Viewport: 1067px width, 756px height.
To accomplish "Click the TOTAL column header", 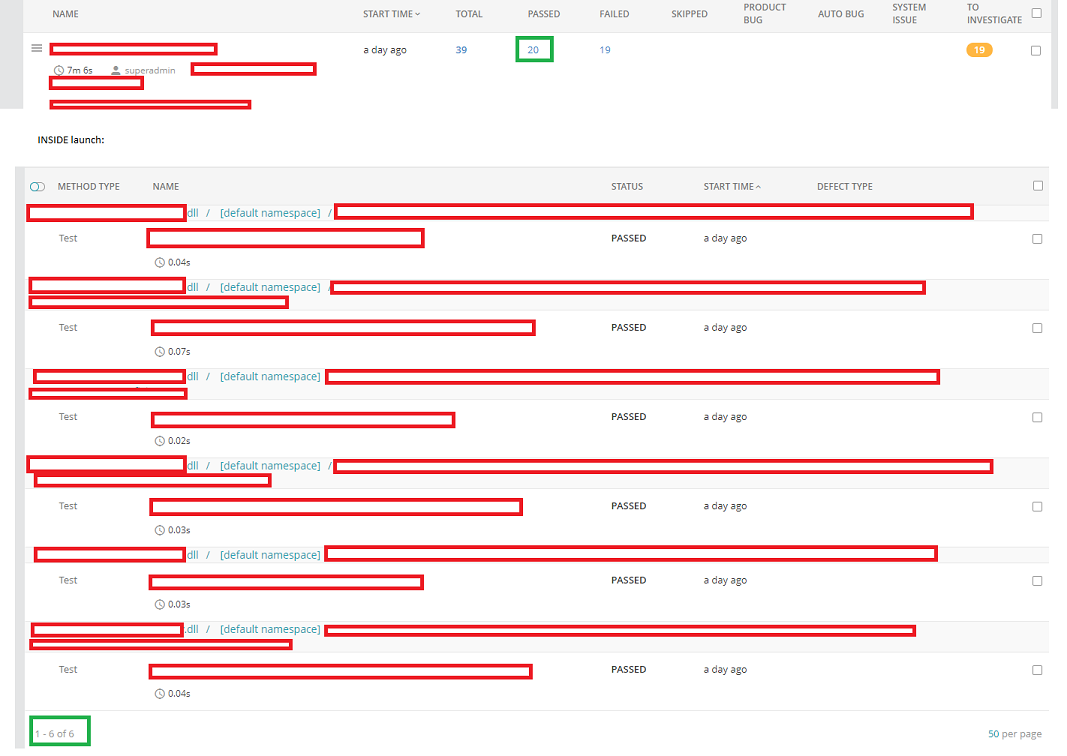I will coord(469,14).
